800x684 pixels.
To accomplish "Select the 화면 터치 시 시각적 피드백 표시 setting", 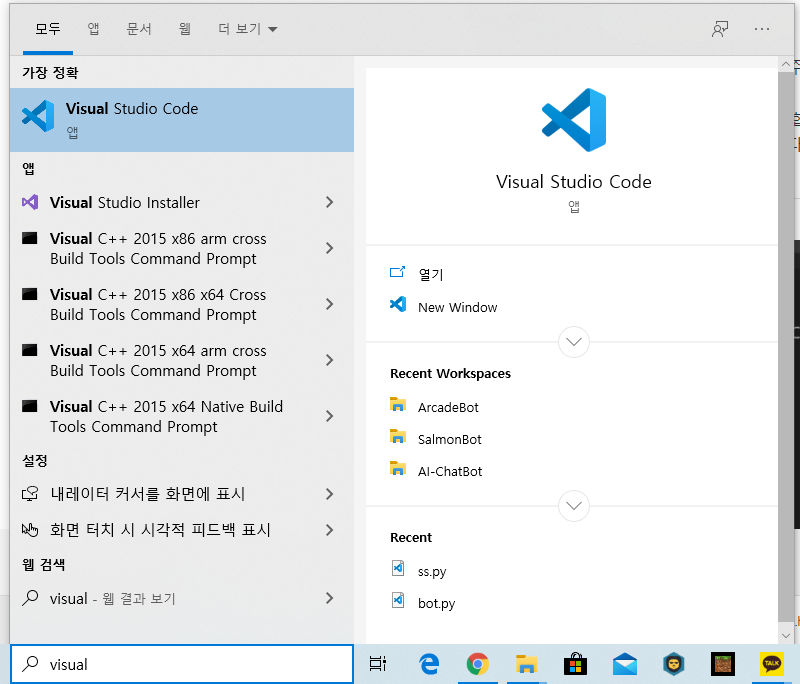I will coord(182,530).
